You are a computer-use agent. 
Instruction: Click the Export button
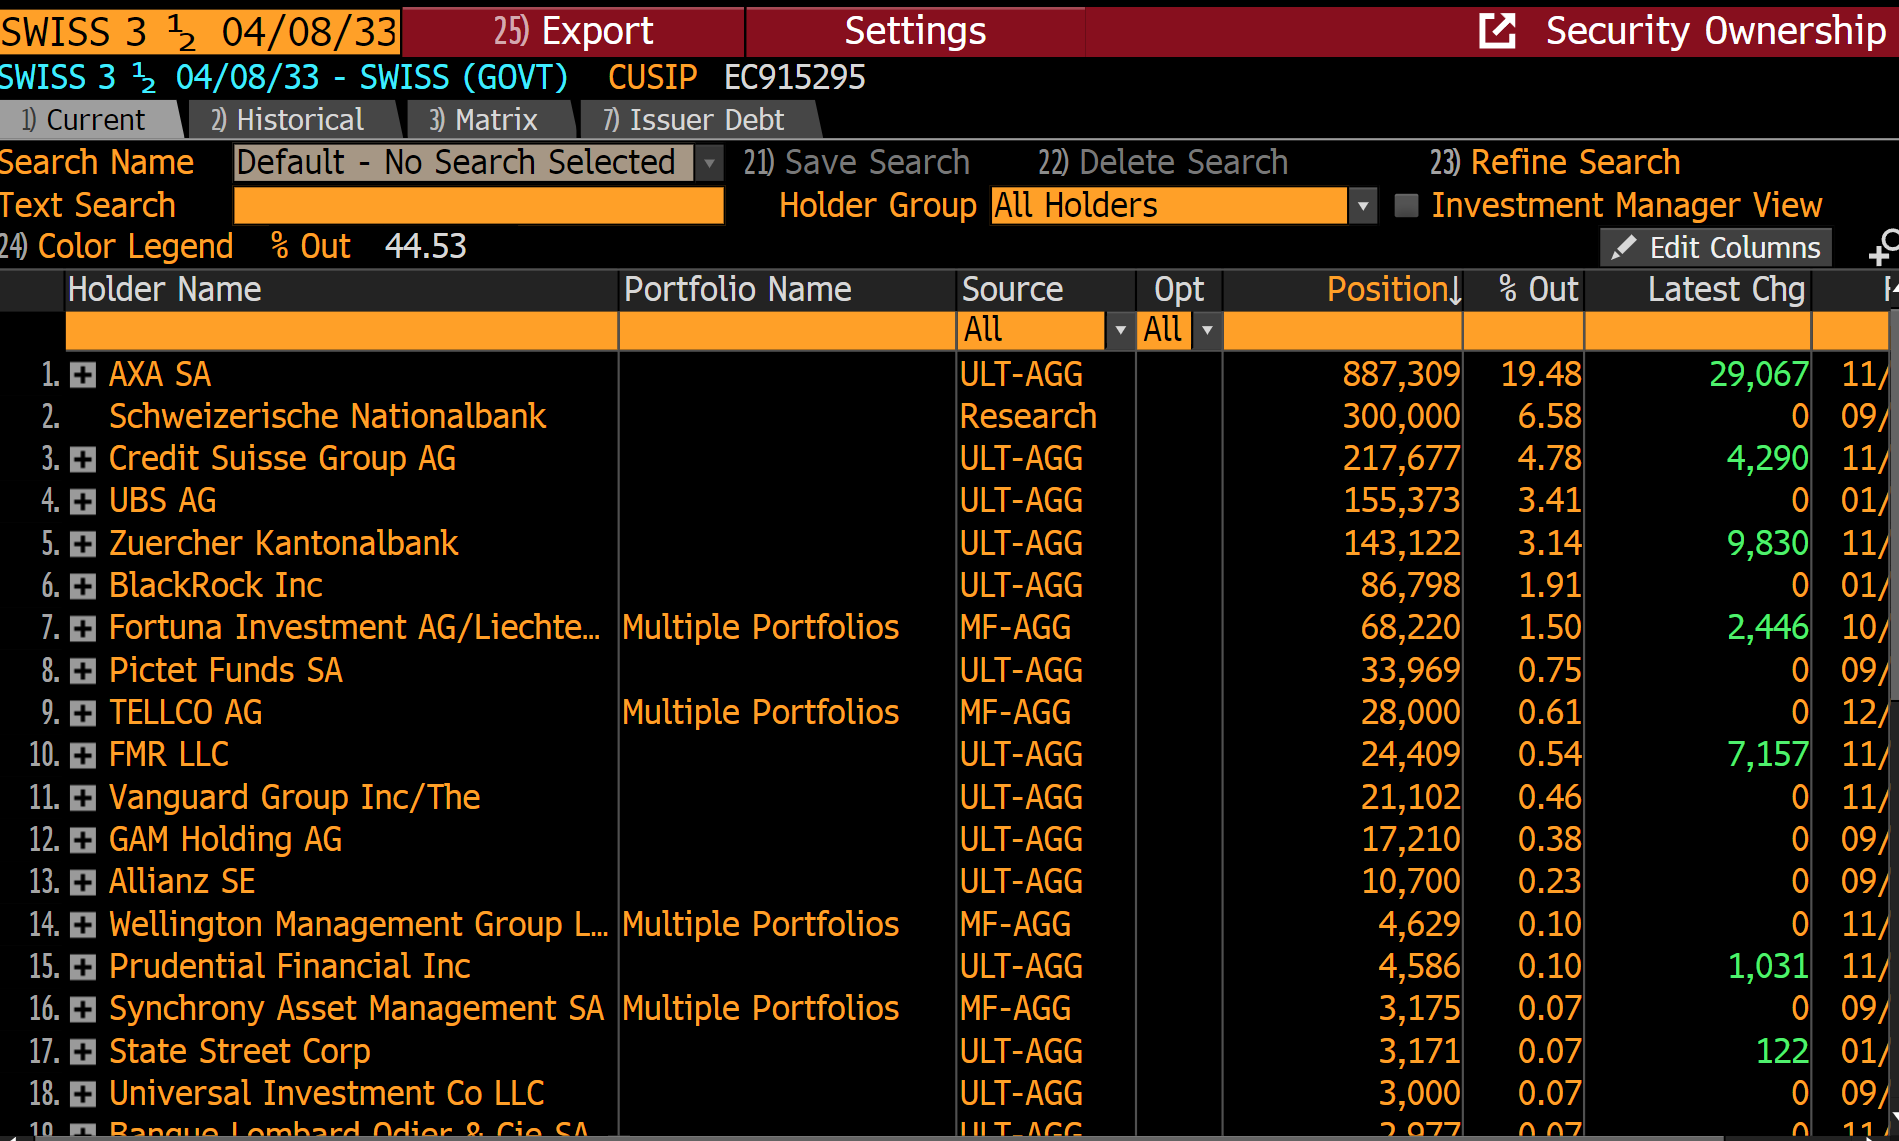pos(573,31)
